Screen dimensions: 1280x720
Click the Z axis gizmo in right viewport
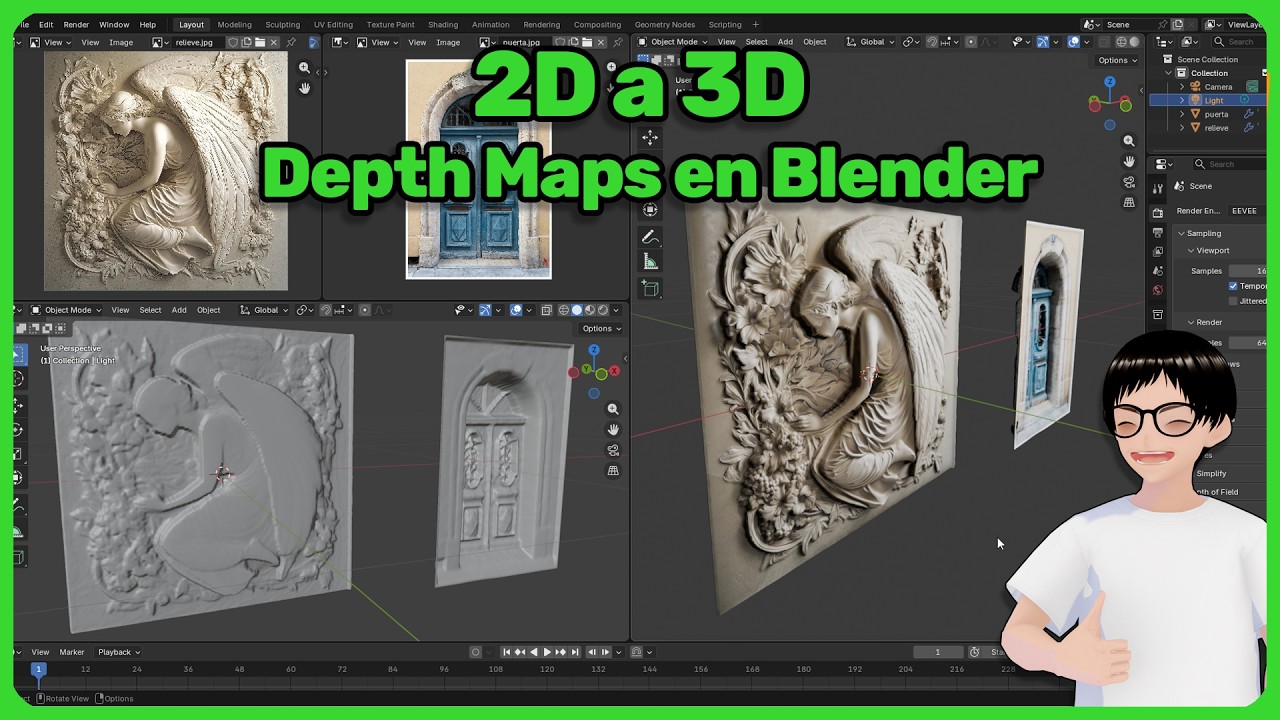pos(1110,82)
